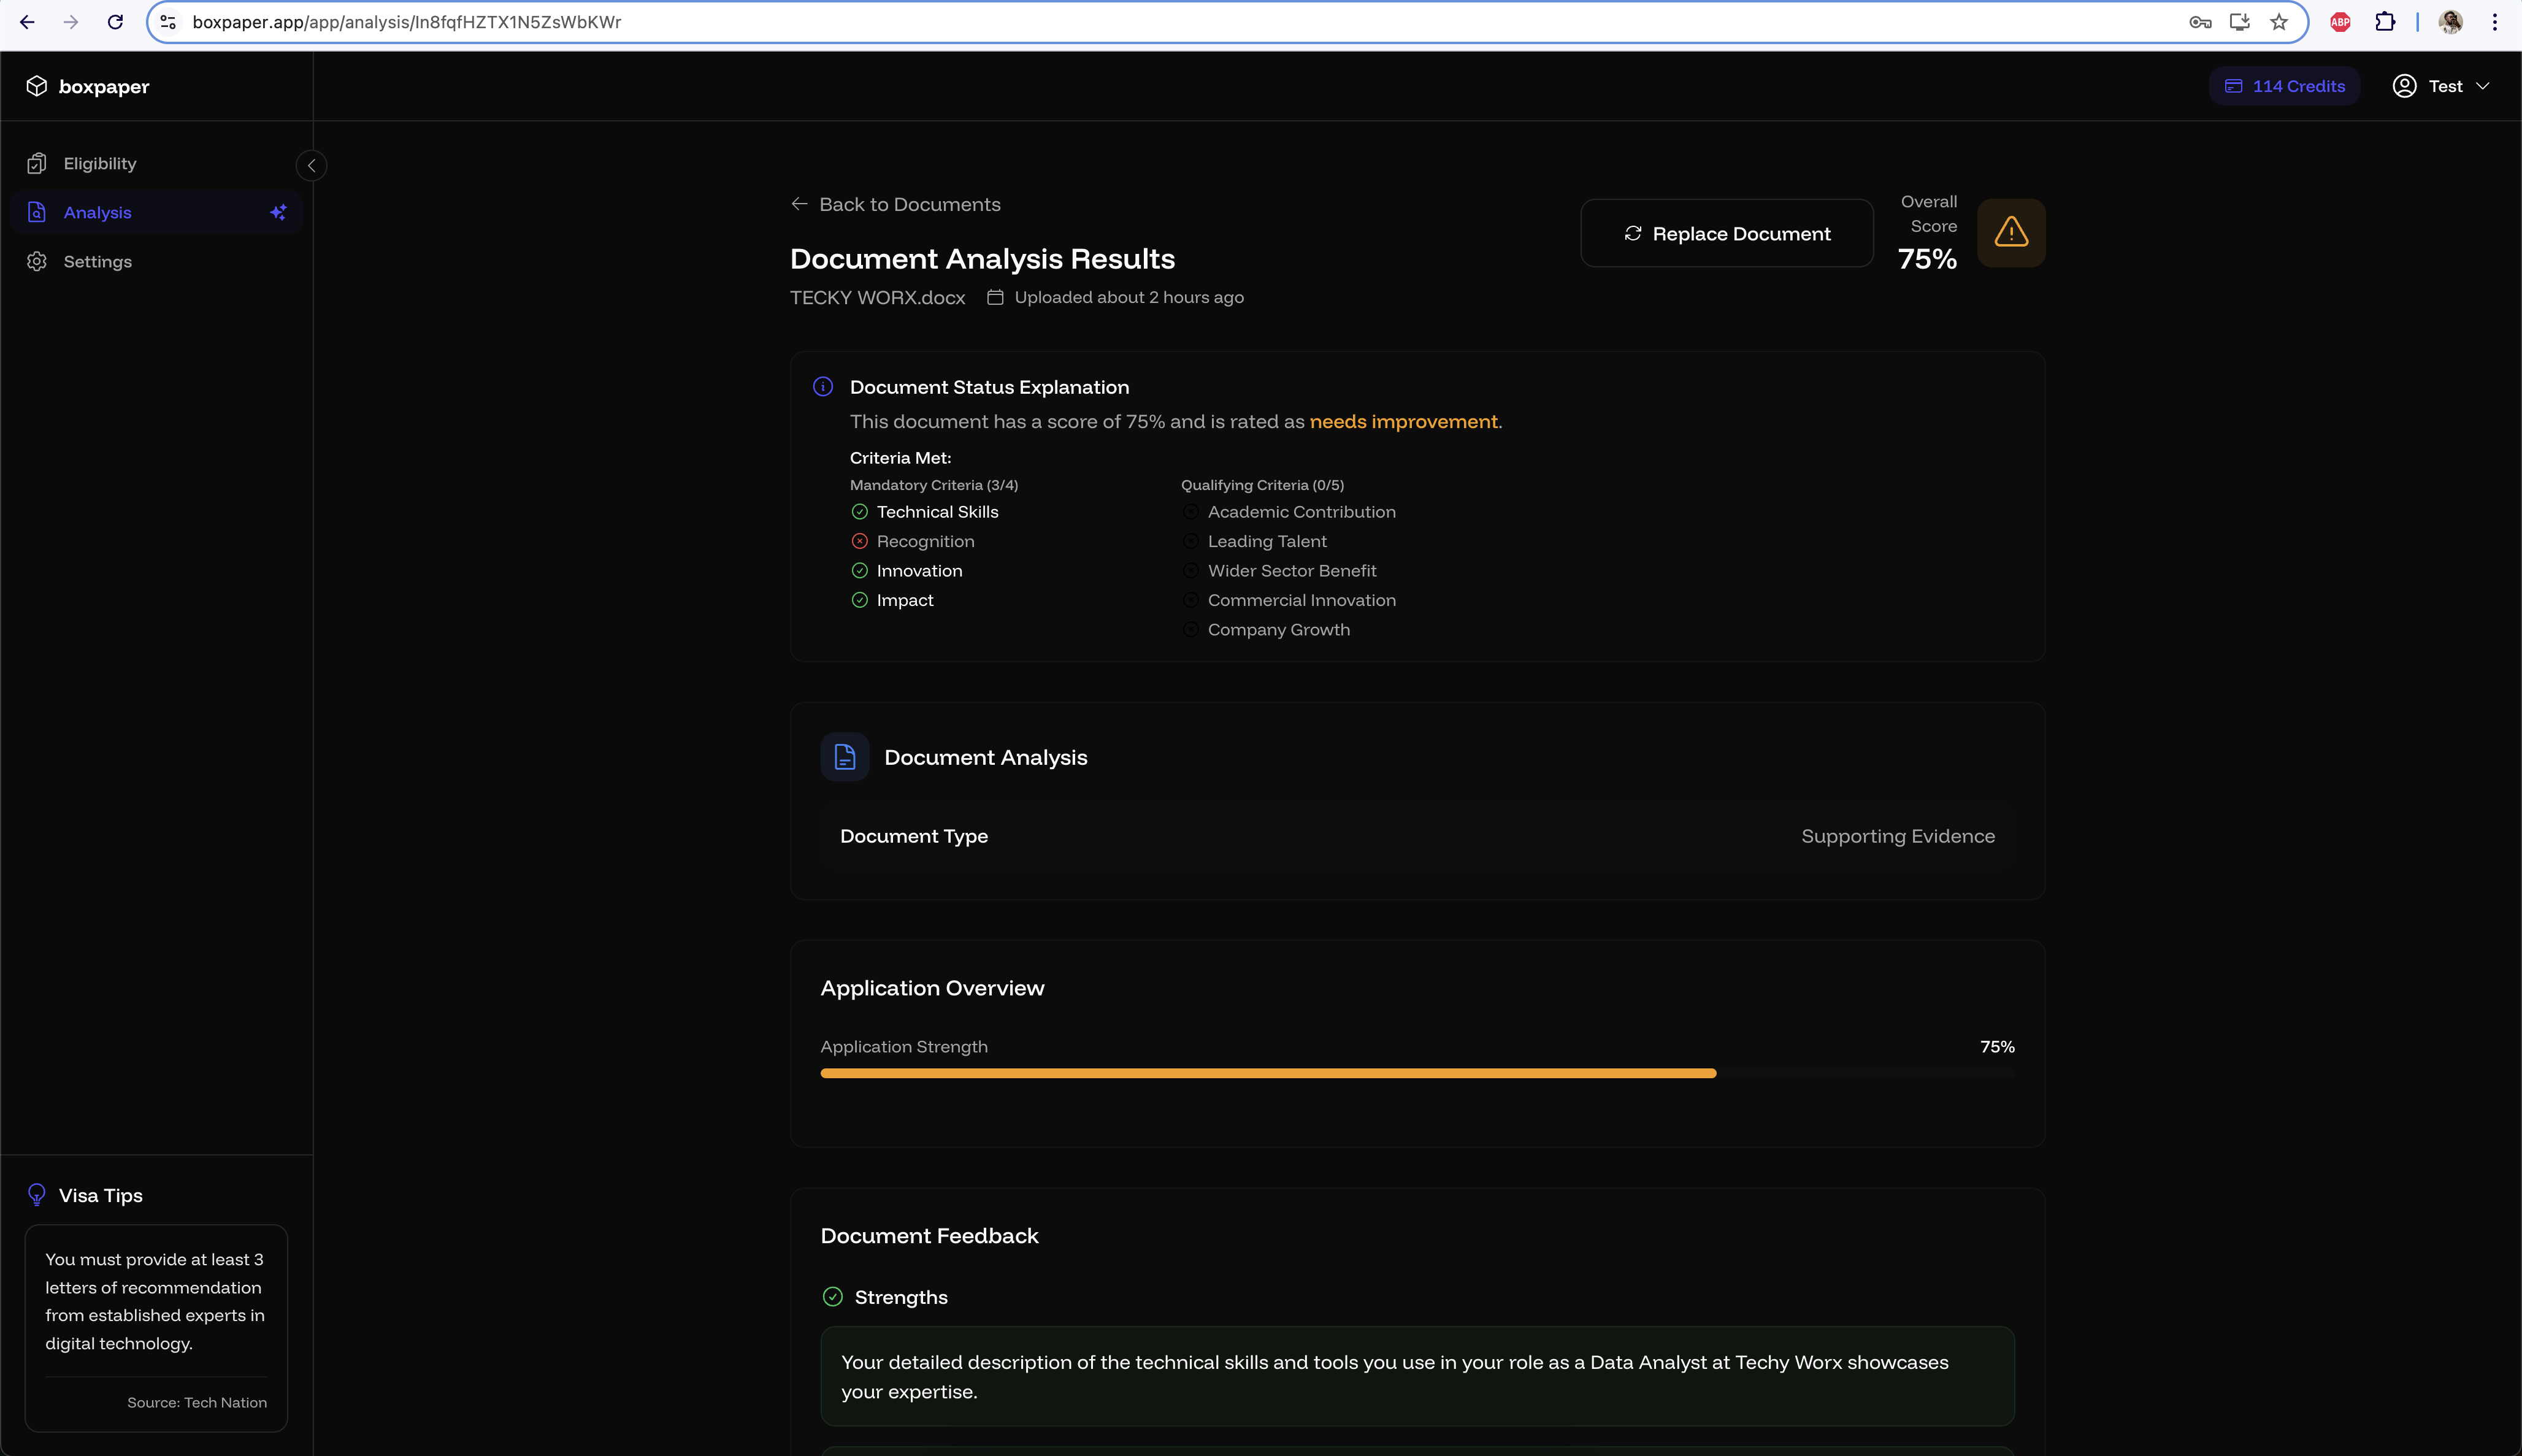The image size is (2522, 1456).
Task: Click the orange warning triangle score icon
Action: click(2010, 233)
